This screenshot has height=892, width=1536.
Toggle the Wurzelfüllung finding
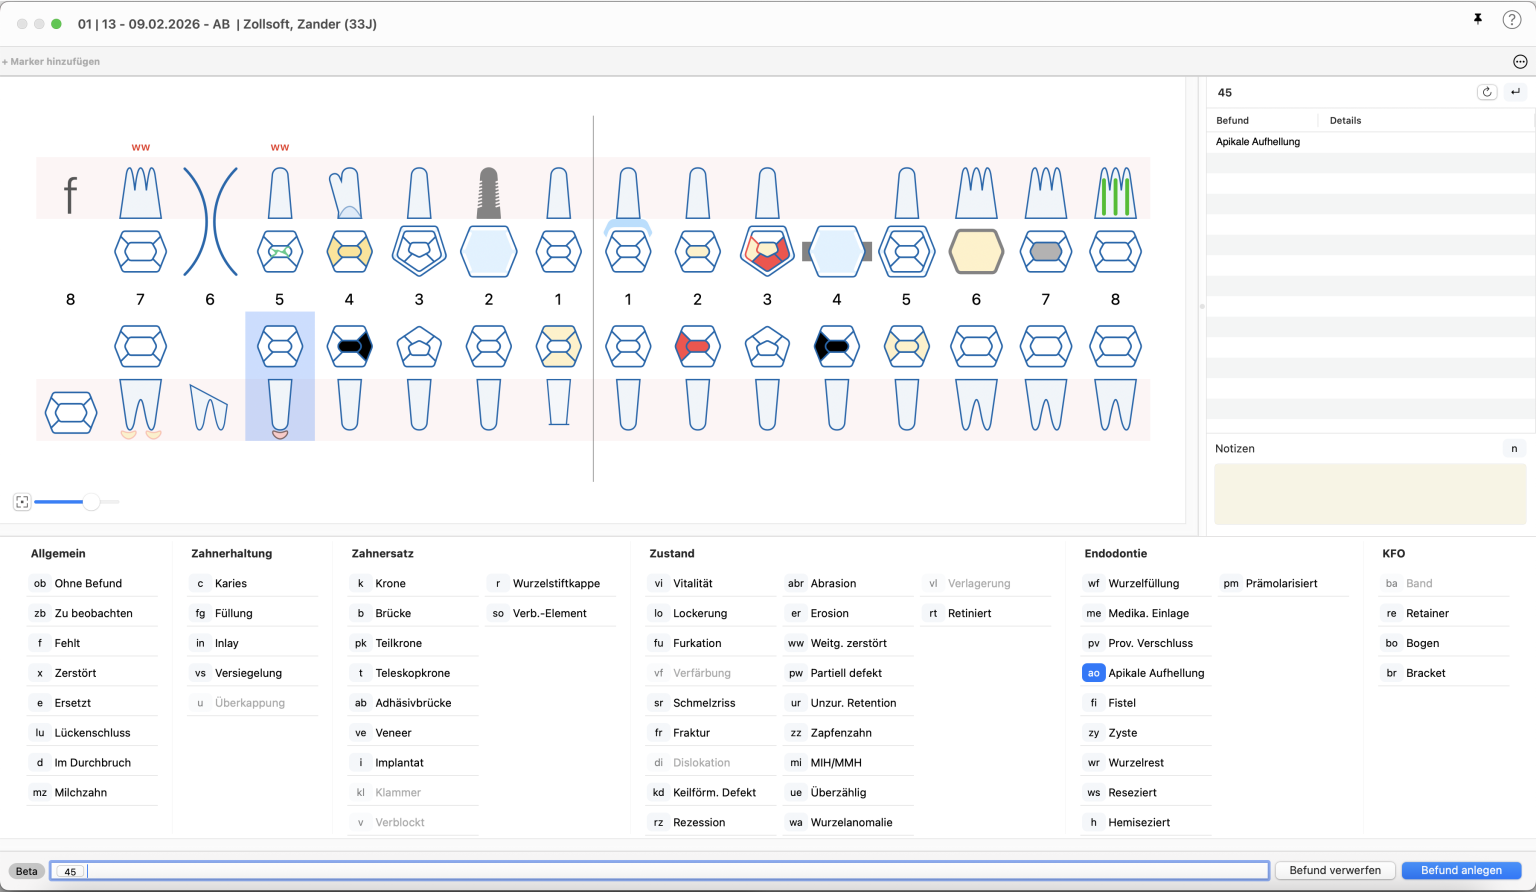pyautogui.click(x=1143, y=583)
